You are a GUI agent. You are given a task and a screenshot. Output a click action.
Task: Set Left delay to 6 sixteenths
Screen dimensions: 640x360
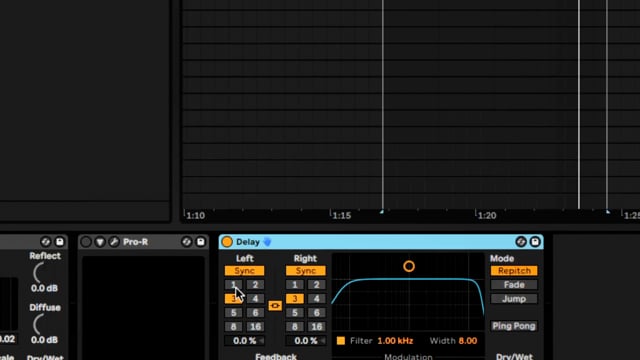(x=255, y=313)
